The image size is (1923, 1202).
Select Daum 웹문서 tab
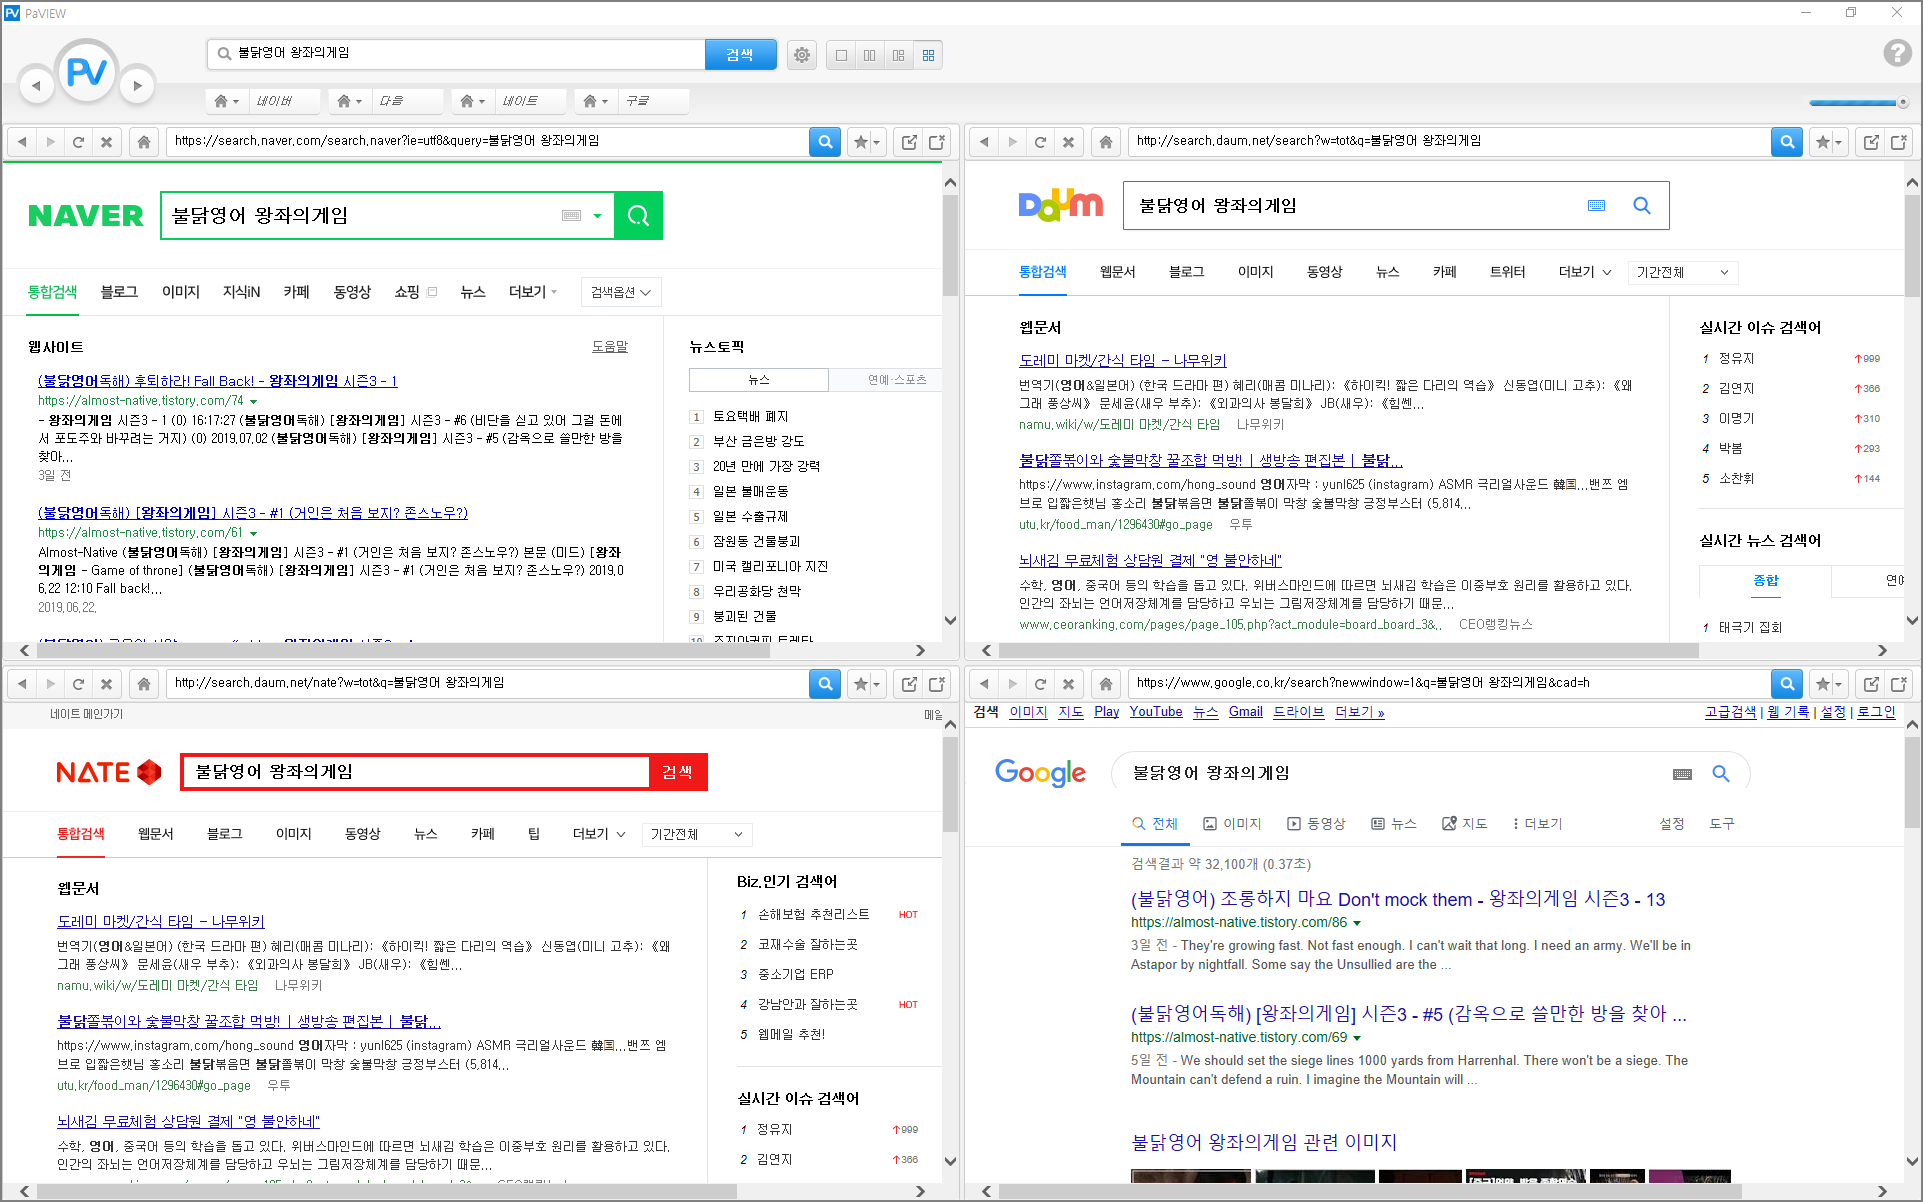click(x=1117, y=272)
